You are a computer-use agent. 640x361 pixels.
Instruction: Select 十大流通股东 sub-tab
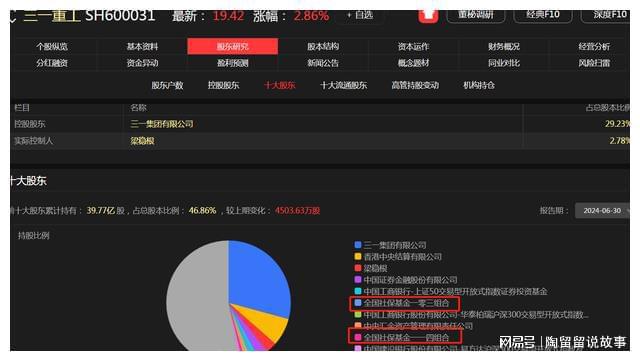click(x=344, y=85)
